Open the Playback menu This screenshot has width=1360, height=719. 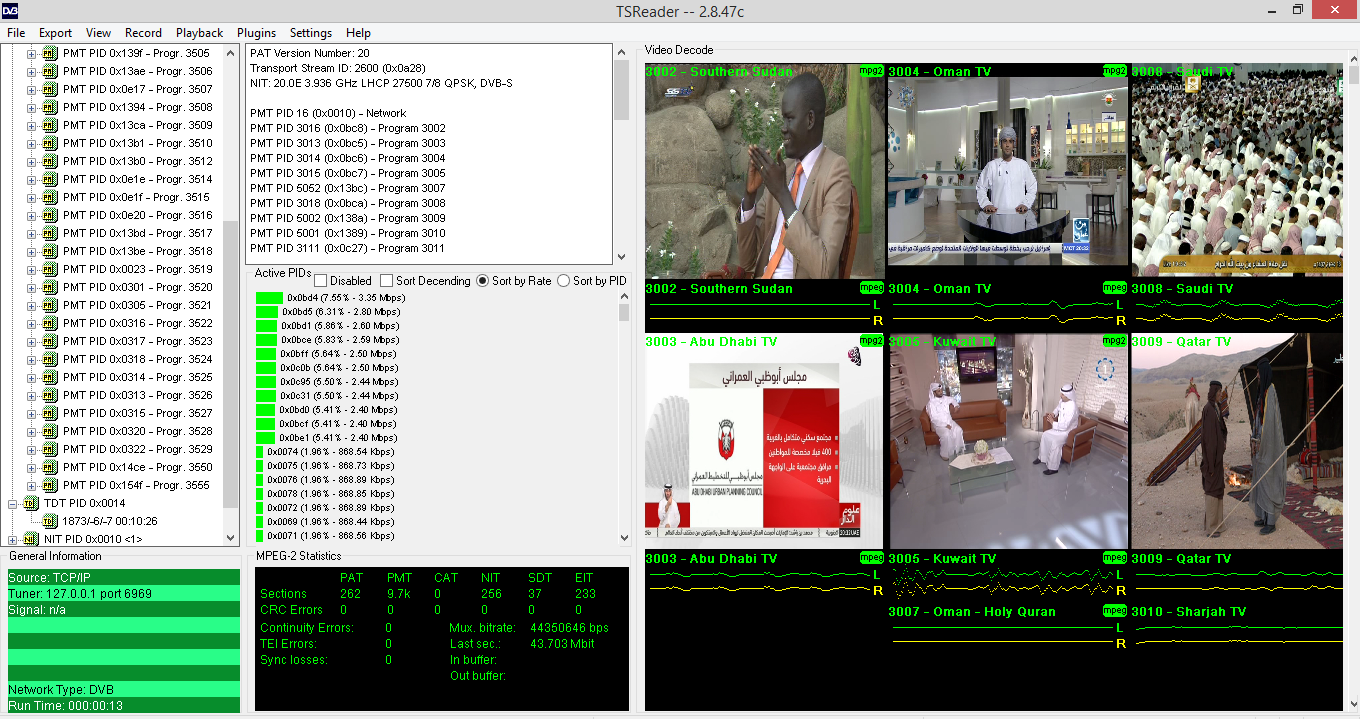(200, 33)
